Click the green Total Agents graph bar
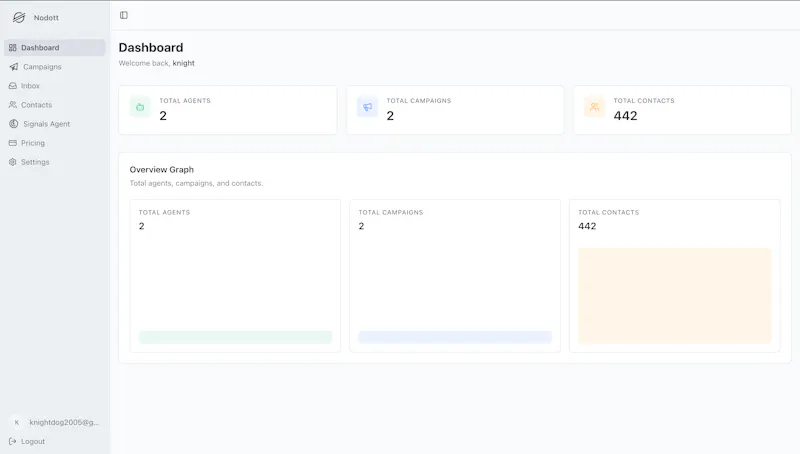The width and height of the screenshot is (800, 454). [235, 337]
